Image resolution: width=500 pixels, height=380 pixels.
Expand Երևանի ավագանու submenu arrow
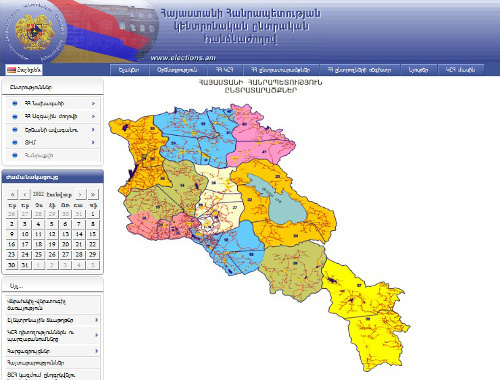coord(93,130)
